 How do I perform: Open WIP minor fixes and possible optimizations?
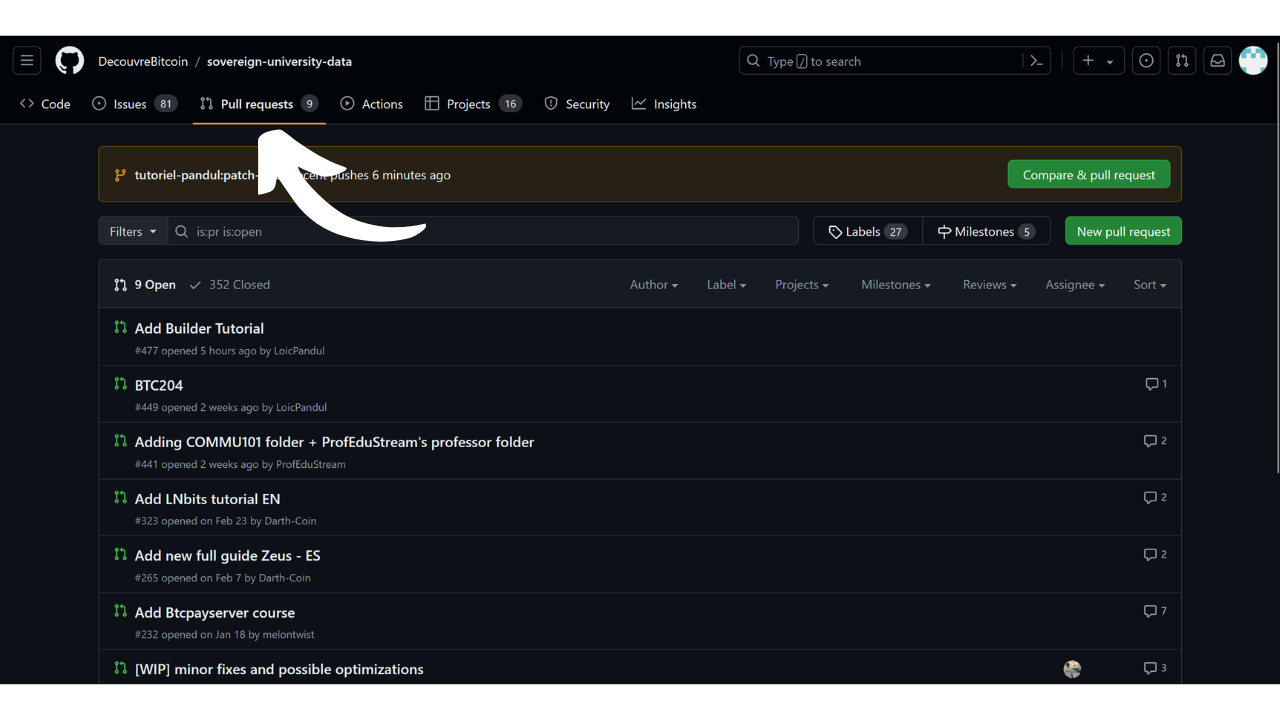point(279,669)
